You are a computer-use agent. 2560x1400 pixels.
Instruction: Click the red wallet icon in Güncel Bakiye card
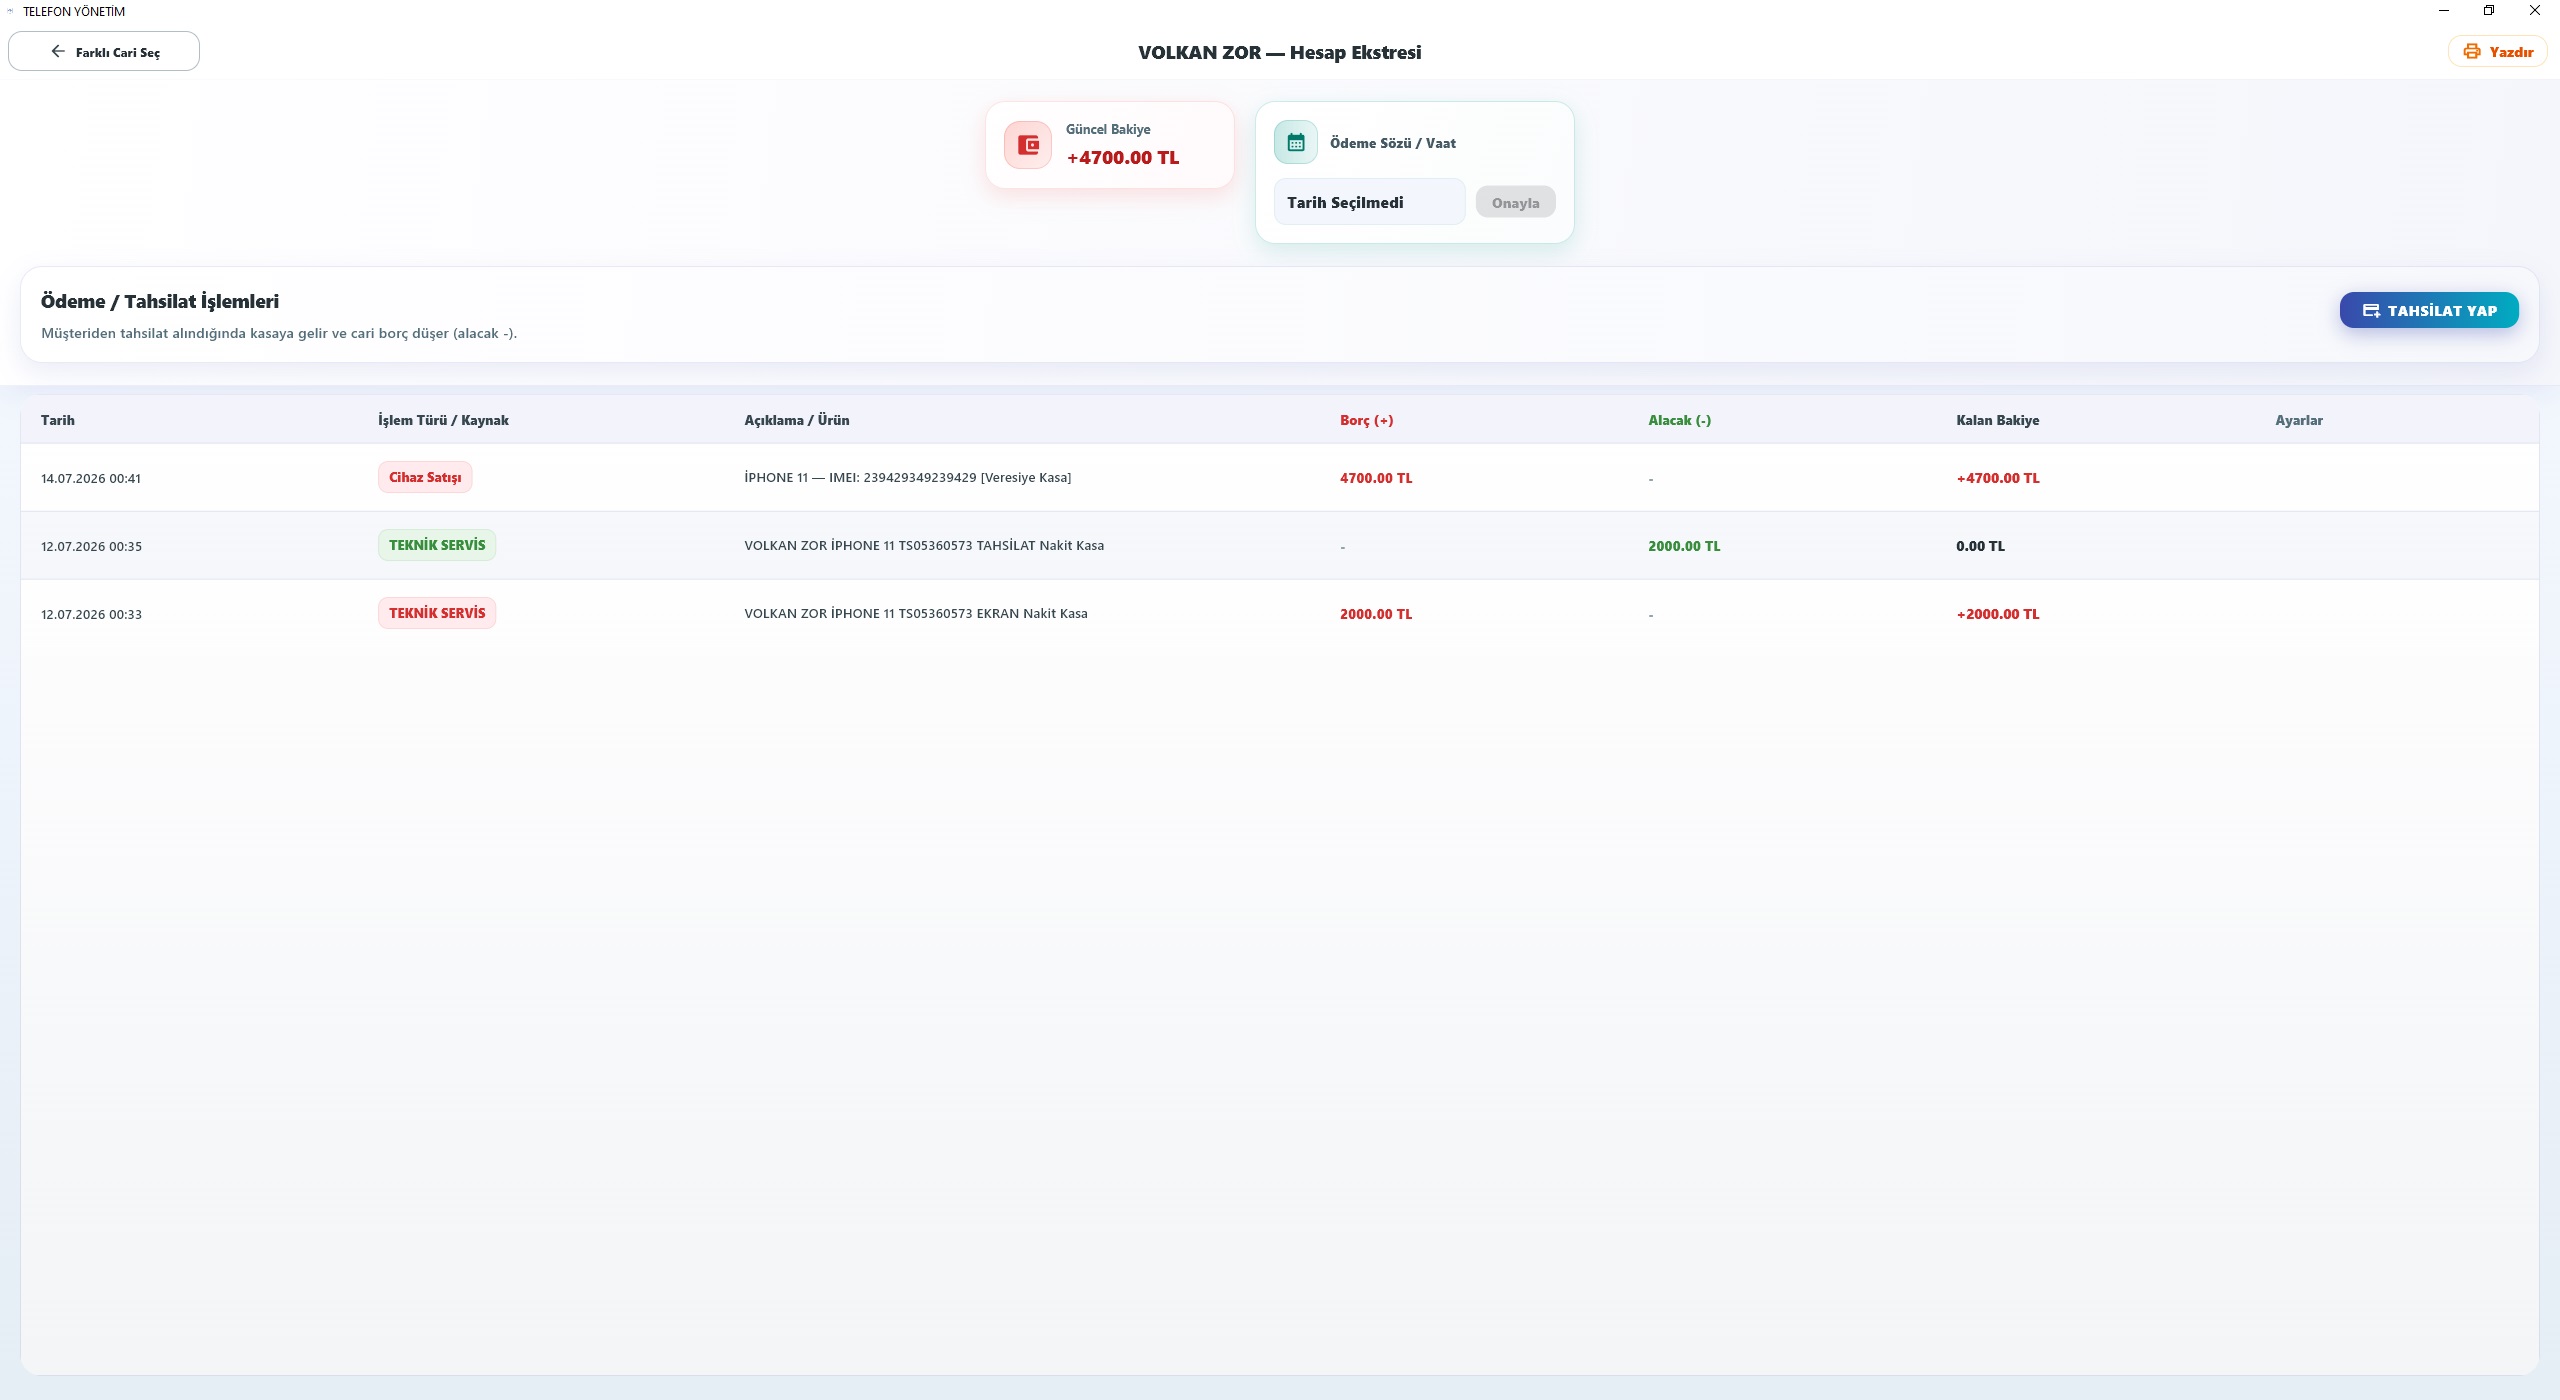[x=1028, y=145]
